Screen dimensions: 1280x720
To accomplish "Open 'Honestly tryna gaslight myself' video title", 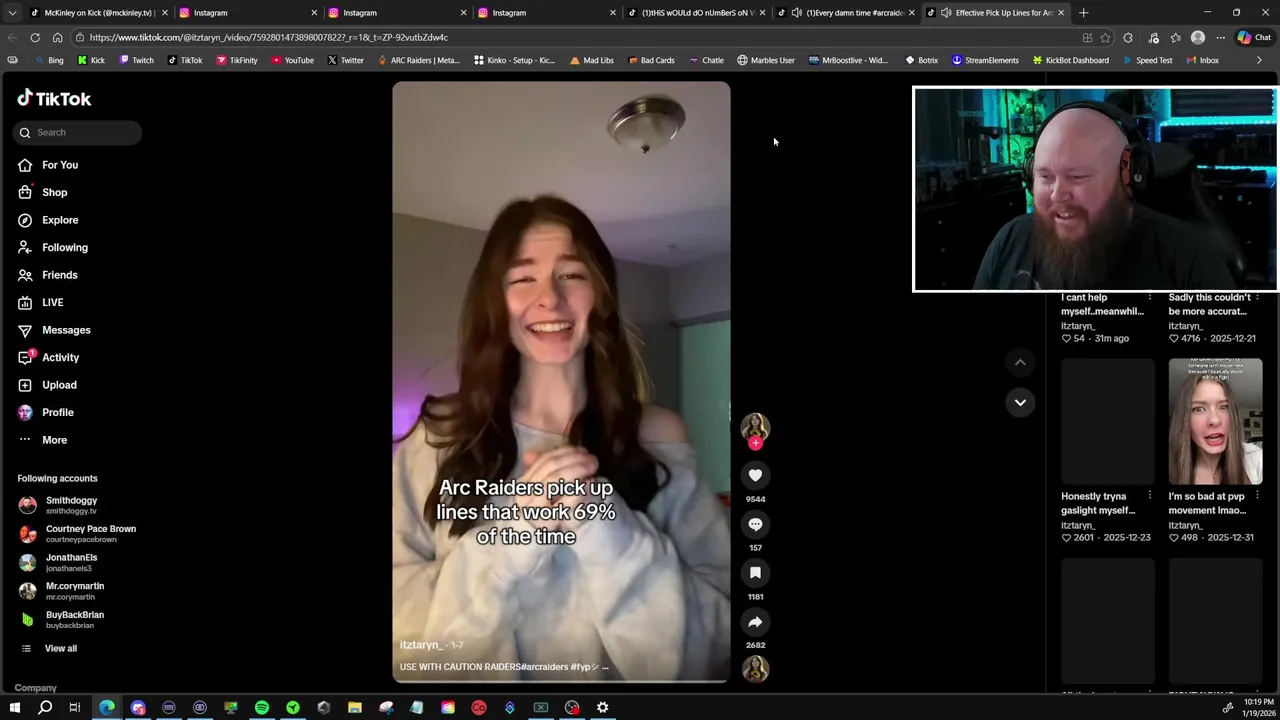I will pos(1098,503).
